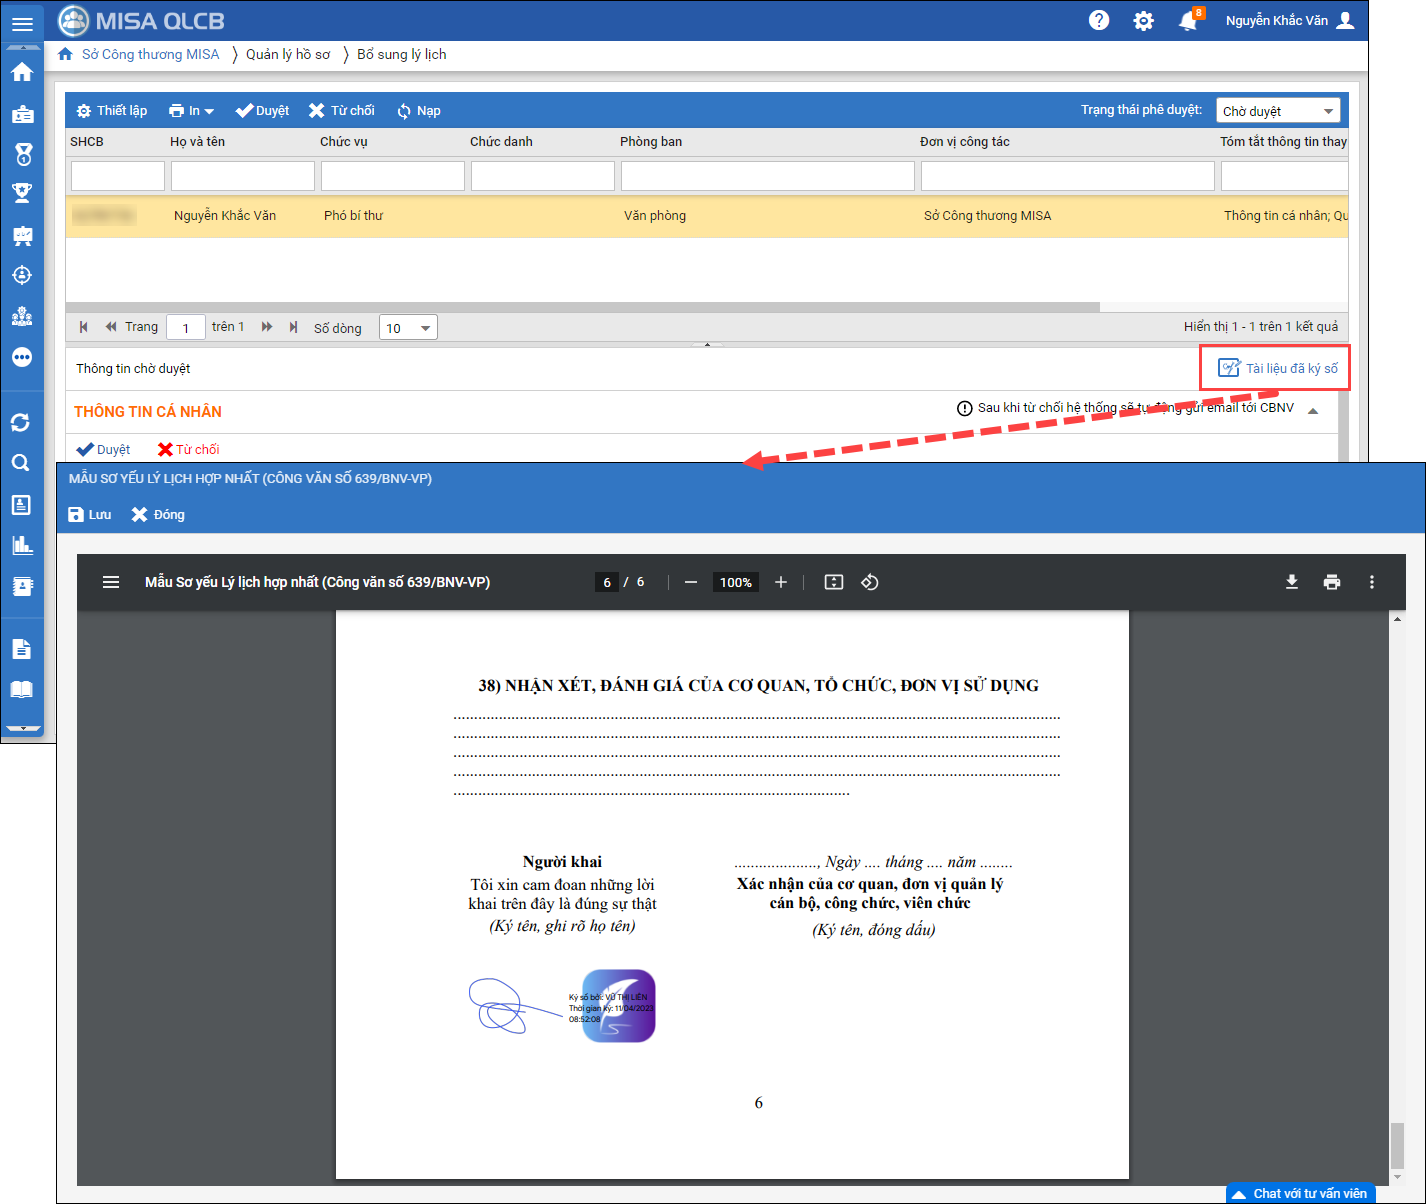
Task: Collapse the Thông tin cá nhân section
Action: point(1313,411)
